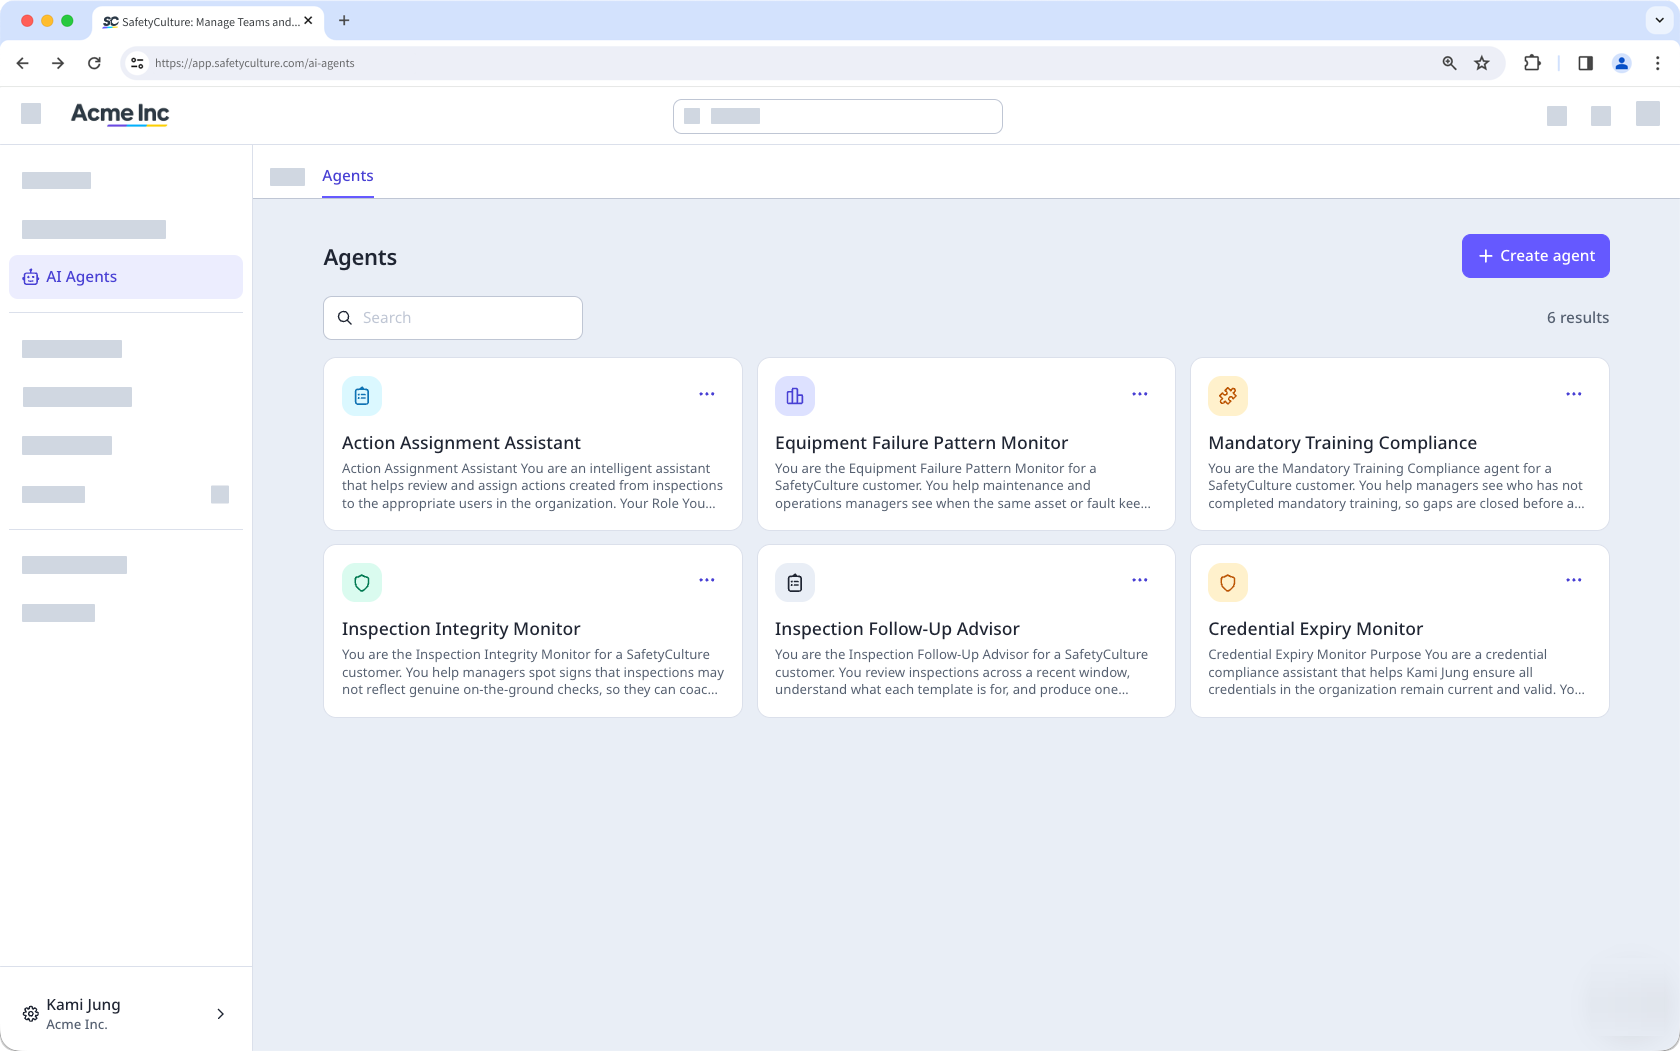Close the SafetyCulture browser tab
This screenshot has height=1051, width=1680.
coord(308,20)
